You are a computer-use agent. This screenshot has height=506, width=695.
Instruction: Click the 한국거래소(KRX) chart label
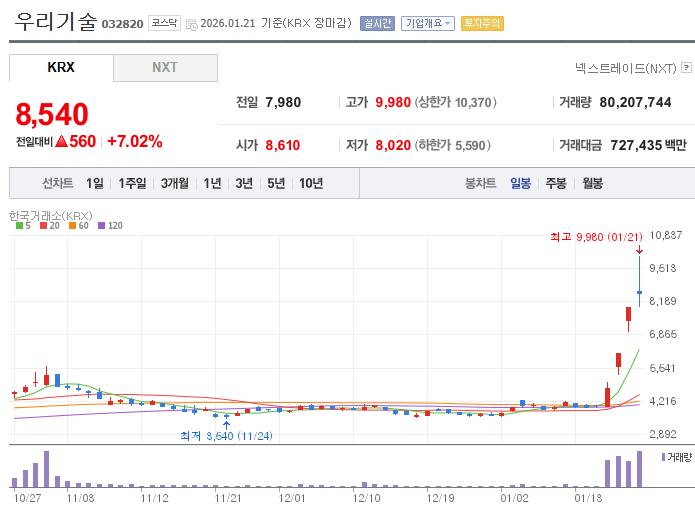(51, 216)
